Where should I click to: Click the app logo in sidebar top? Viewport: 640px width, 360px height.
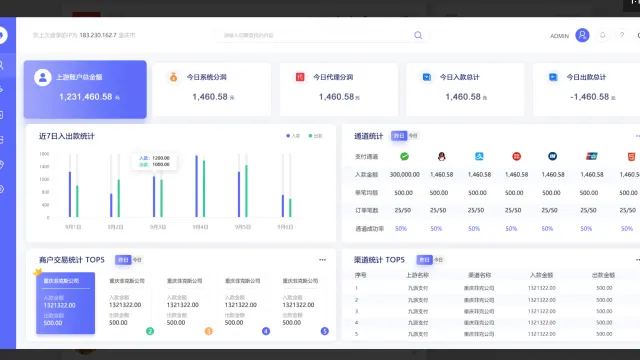[2, 35]
